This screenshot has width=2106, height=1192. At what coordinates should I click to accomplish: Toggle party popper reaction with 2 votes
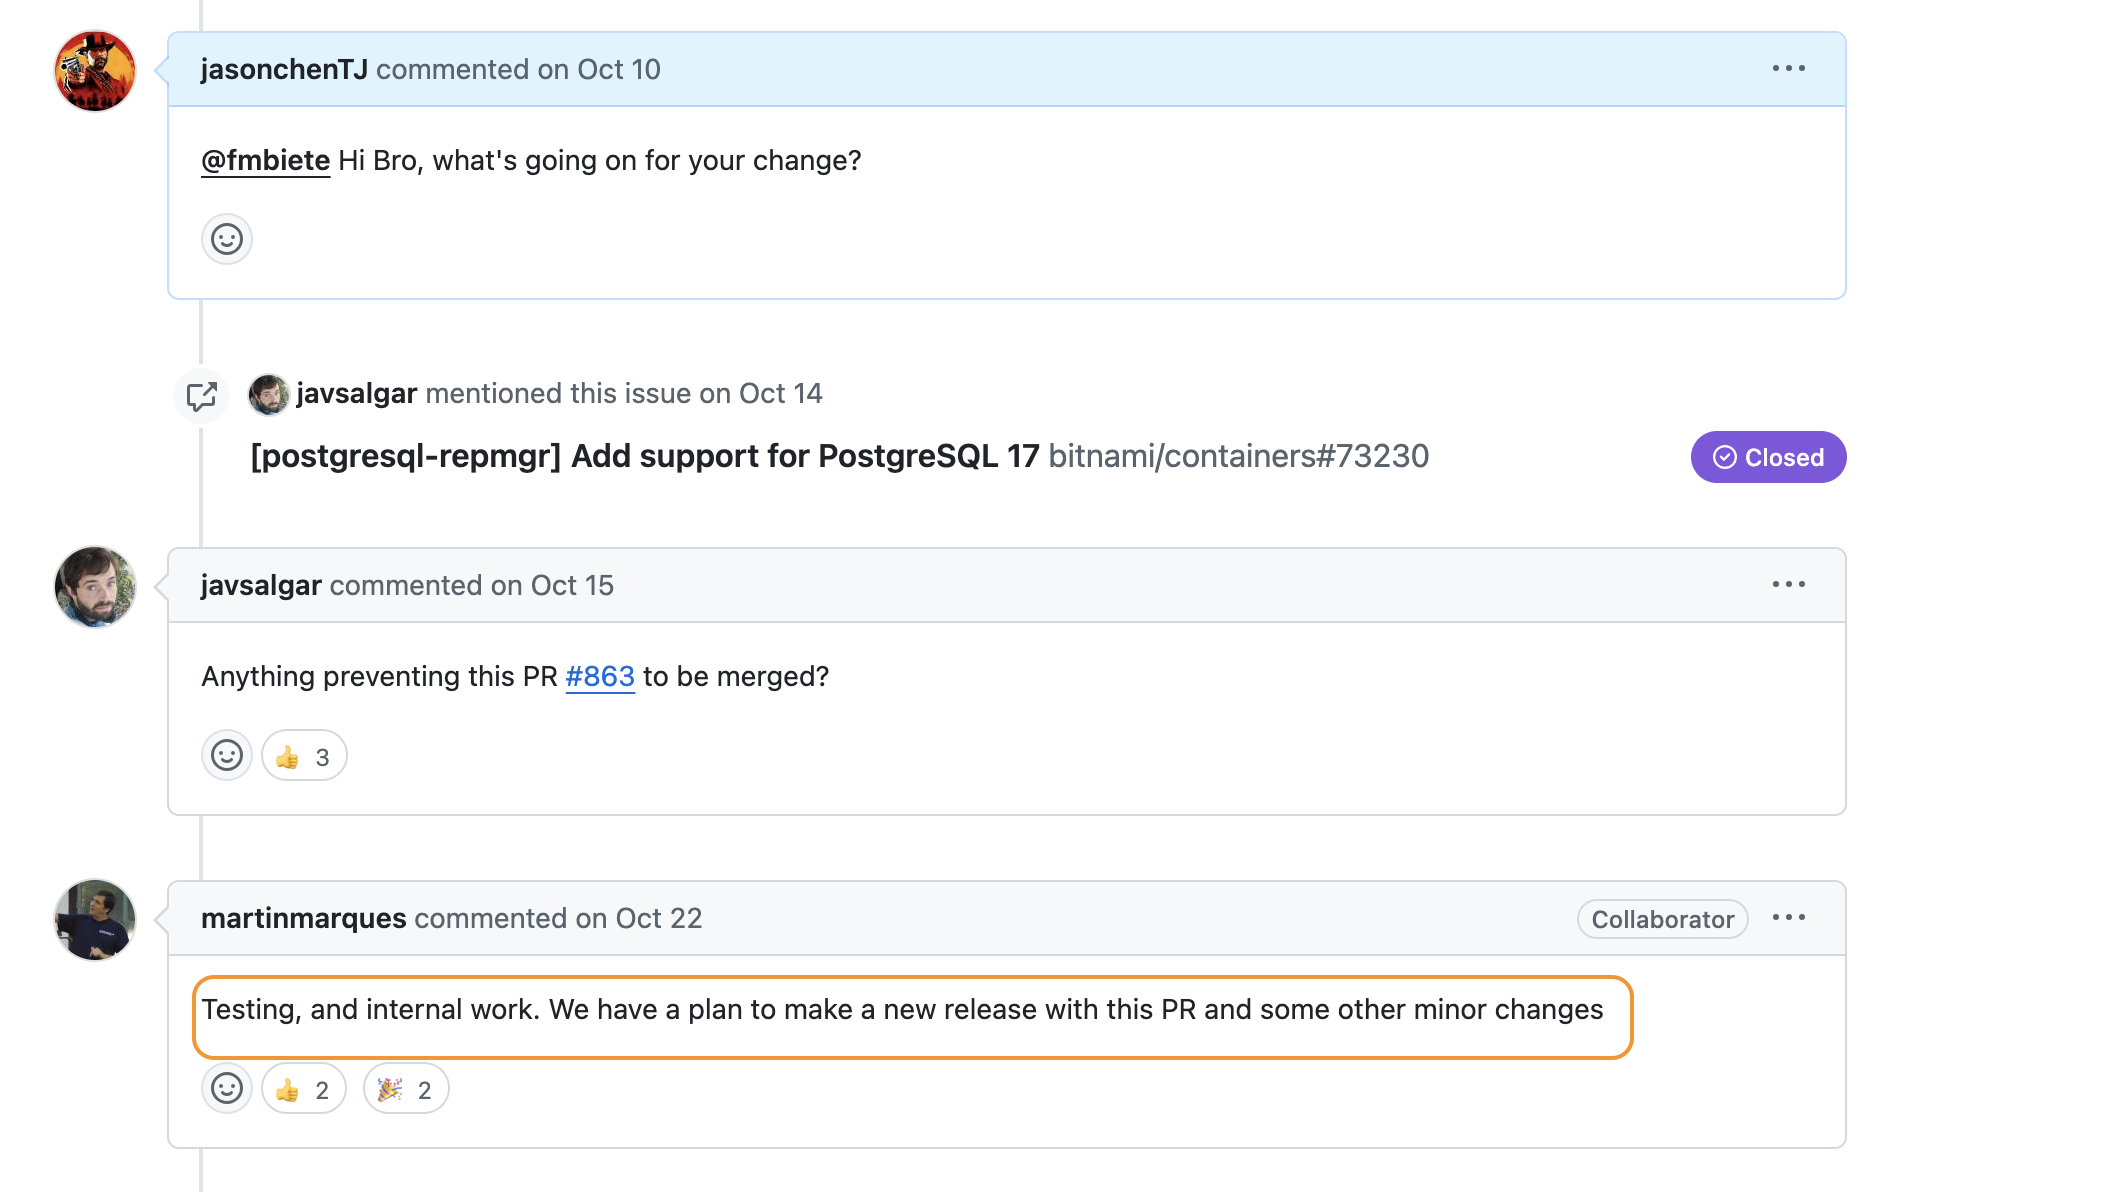pos(406,1090)
